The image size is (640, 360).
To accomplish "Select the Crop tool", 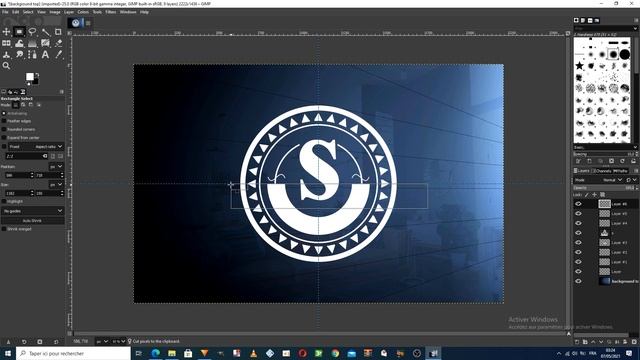I will click(58, 32).
